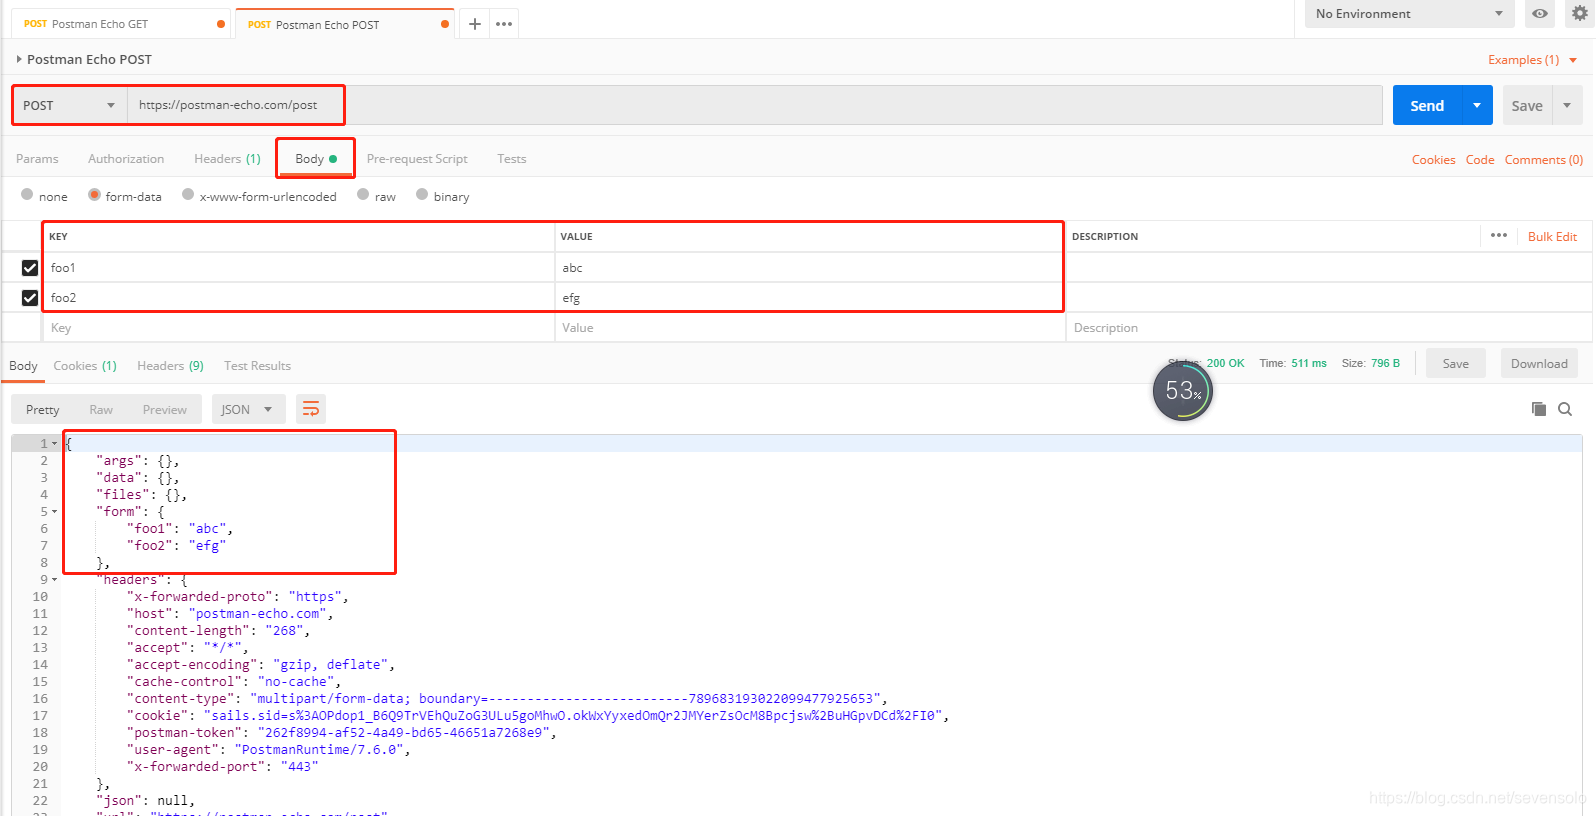Open the Send button dropdown arrow

click(1477, 105)
